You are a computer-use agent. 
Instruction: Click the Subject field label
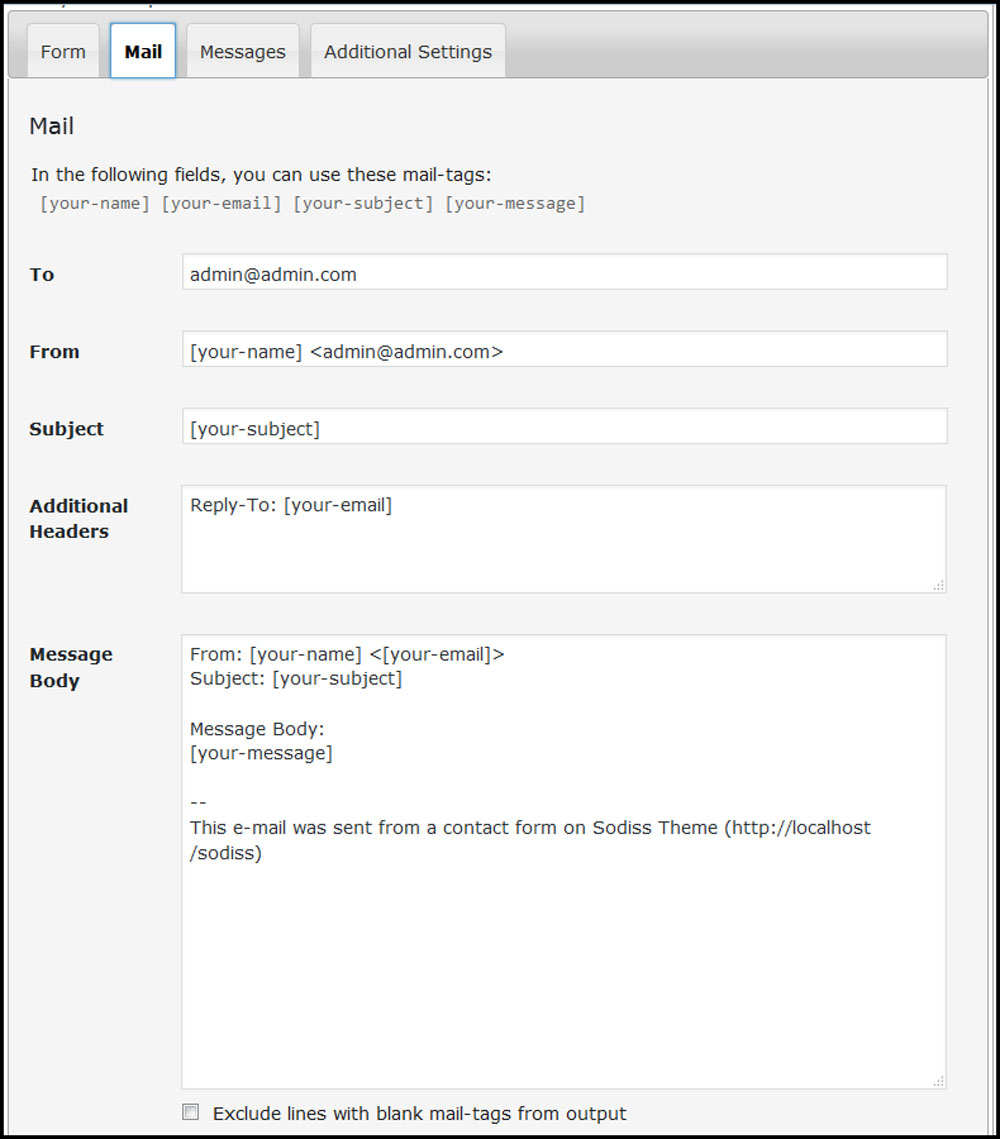tap(66, 429)
